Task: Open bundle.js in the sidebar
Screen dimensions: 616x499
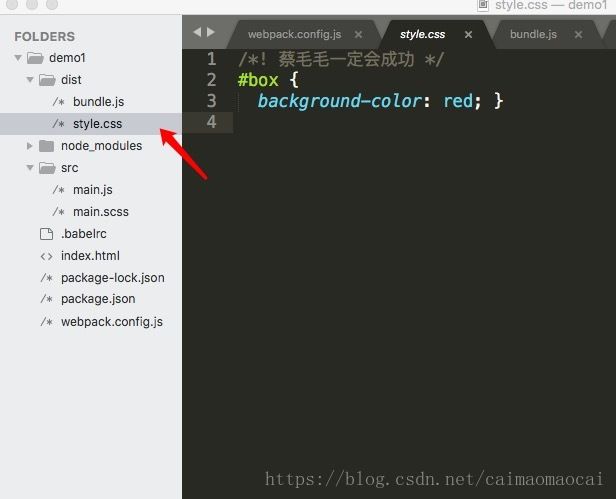Action: pos(98,102)
